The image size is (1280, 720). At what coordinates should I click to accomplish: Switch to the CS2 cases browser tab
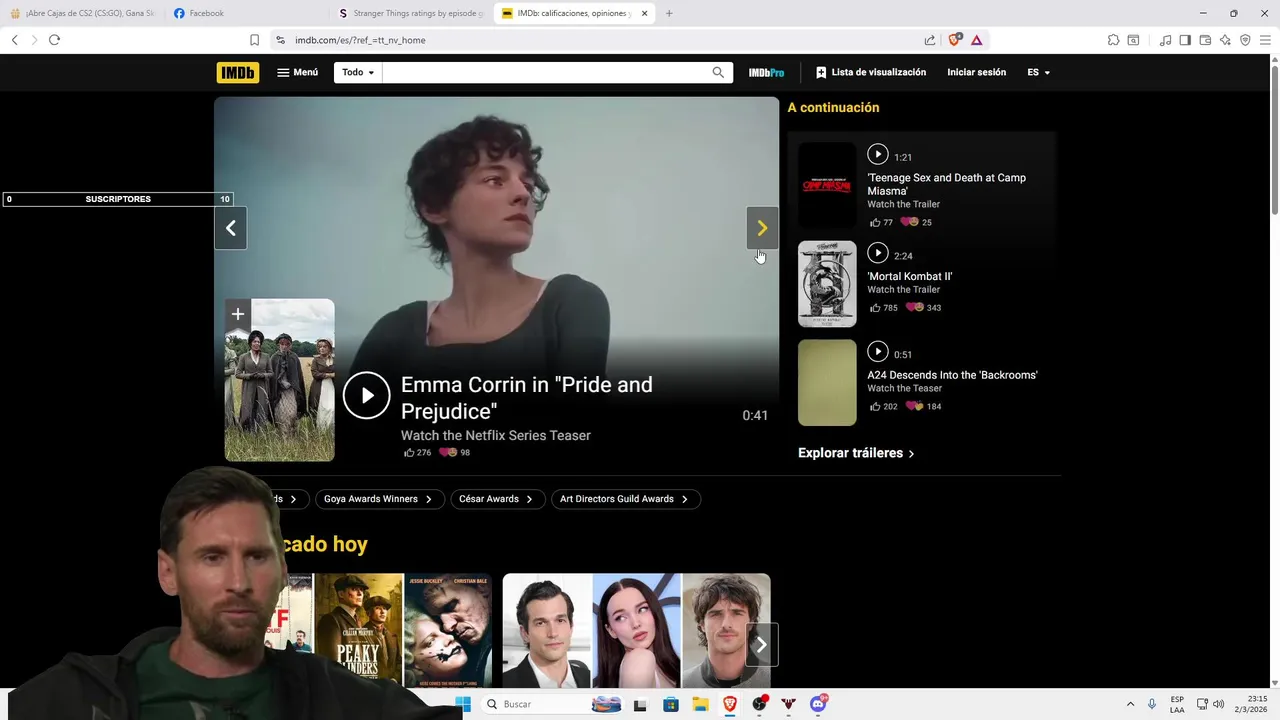(82, 13)
